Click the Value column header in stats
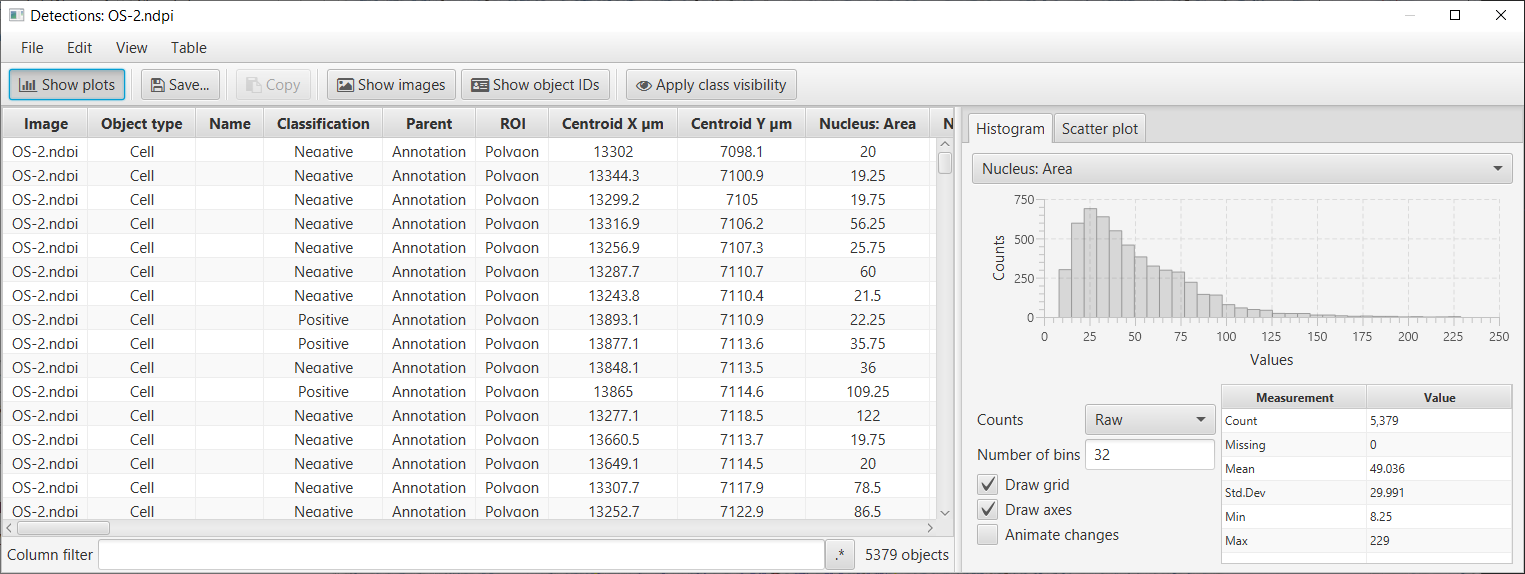The width and height of the screenshot is (1525, 574). (x=1439, y=397)
